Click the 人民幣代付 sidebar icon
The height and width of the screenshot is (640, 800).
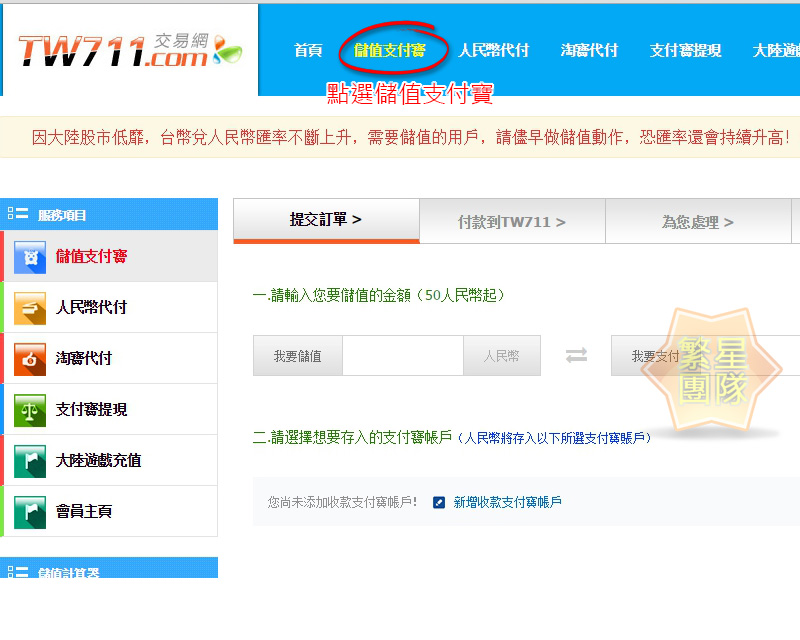30,308
